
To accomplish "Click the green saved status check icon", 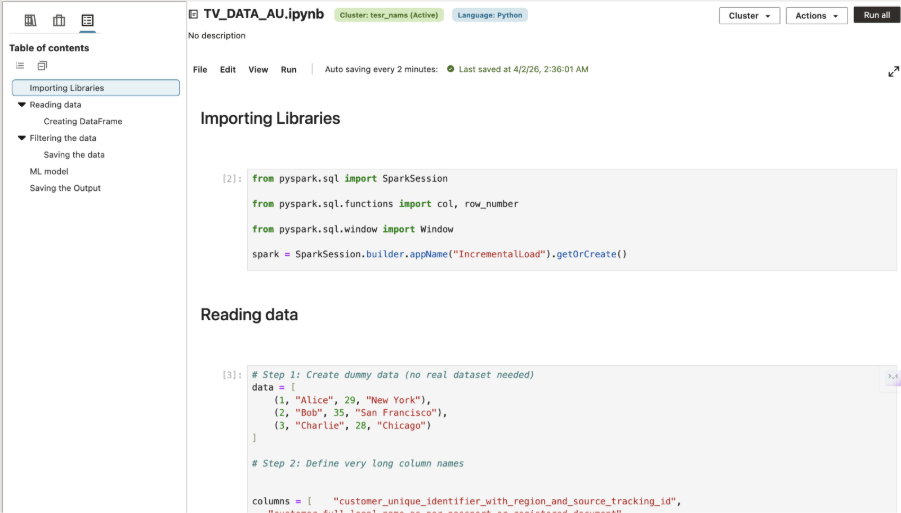I will click(x=451, y=69).
